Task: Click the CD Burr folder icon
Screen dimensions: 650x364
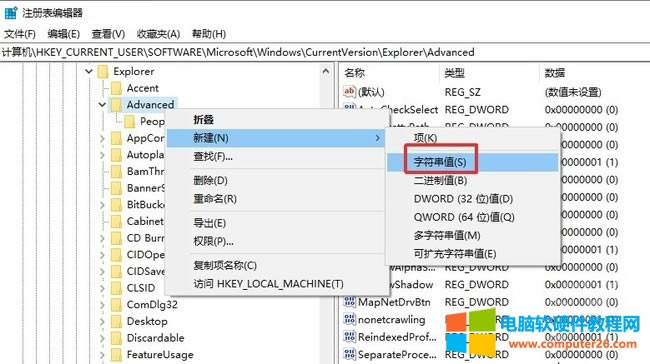Action: coord(116,238)
